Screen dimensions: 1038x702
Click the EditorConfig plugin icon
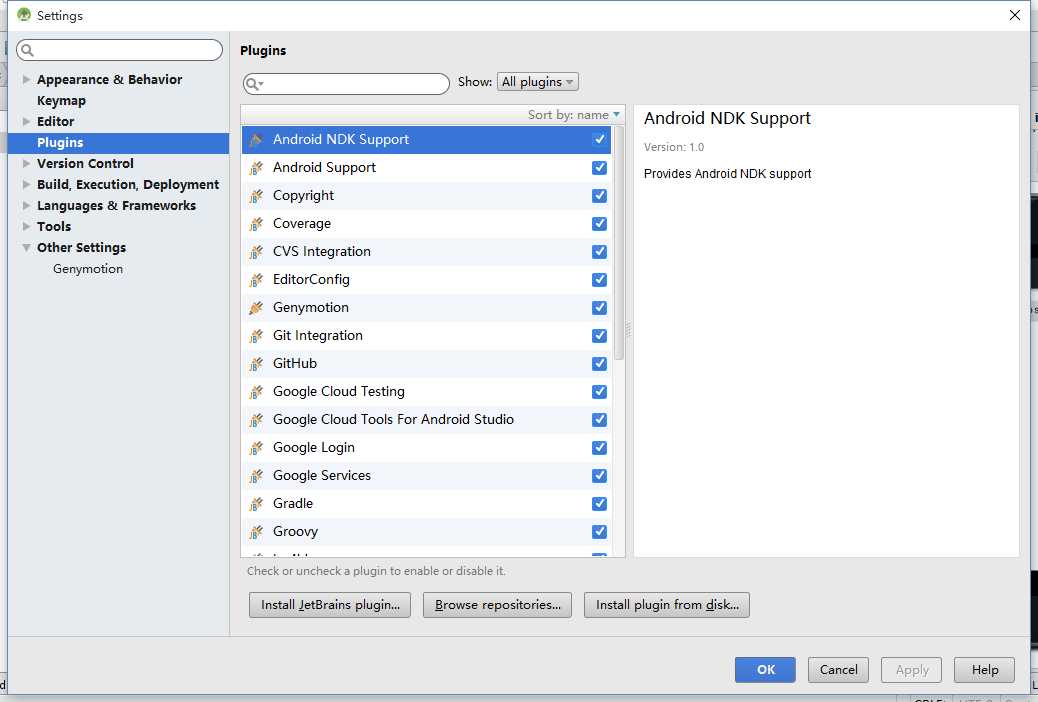click(256, 280)
